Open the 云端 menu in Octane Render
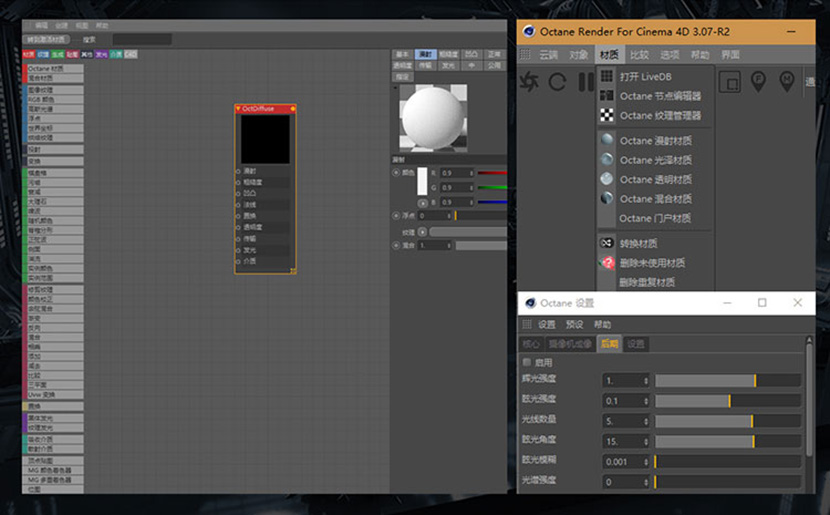 click(x=548, y=55)
